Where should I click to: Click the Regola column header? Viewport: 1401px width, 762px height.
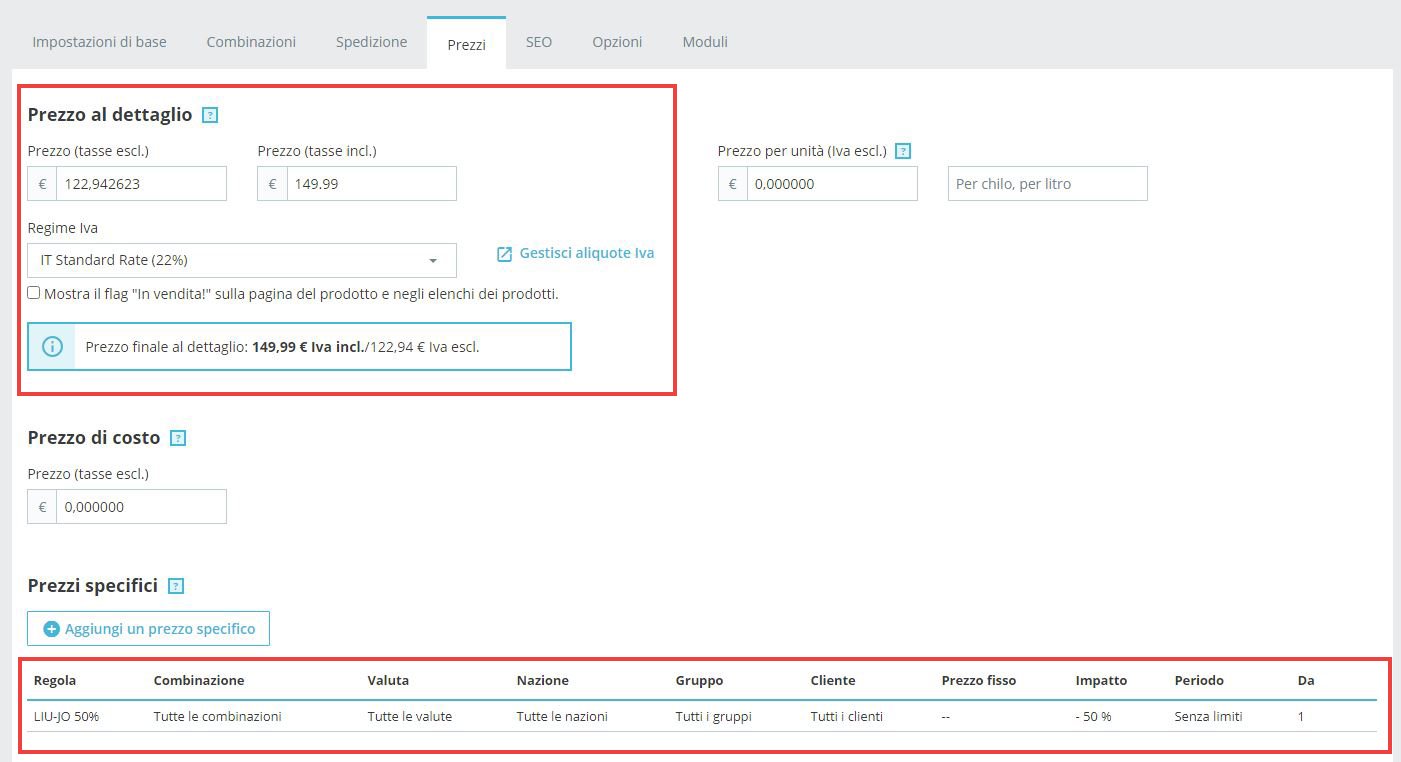coord(55,680)
